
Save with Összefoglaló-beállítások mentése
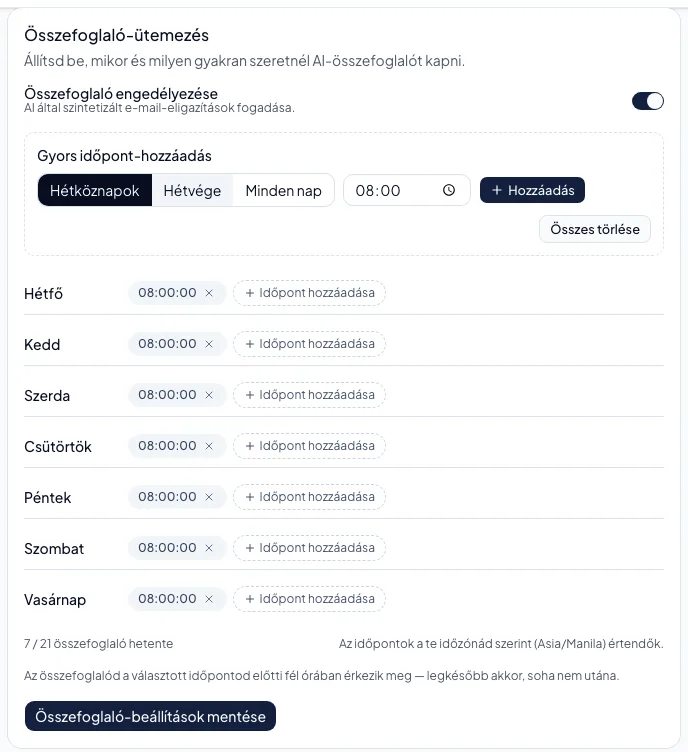tap(151, 716)
